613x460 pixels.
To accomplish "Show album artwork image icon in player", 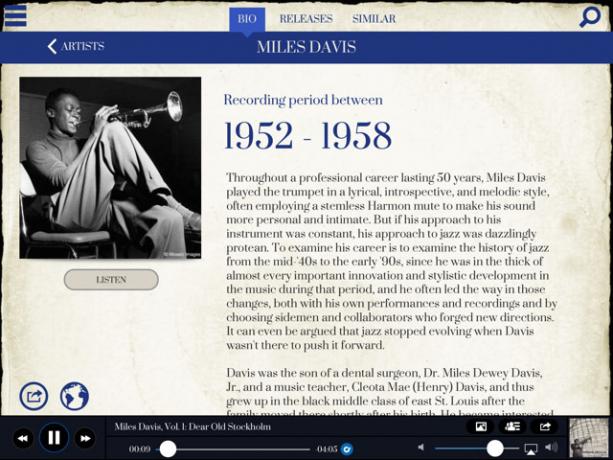I will point(480,426).
